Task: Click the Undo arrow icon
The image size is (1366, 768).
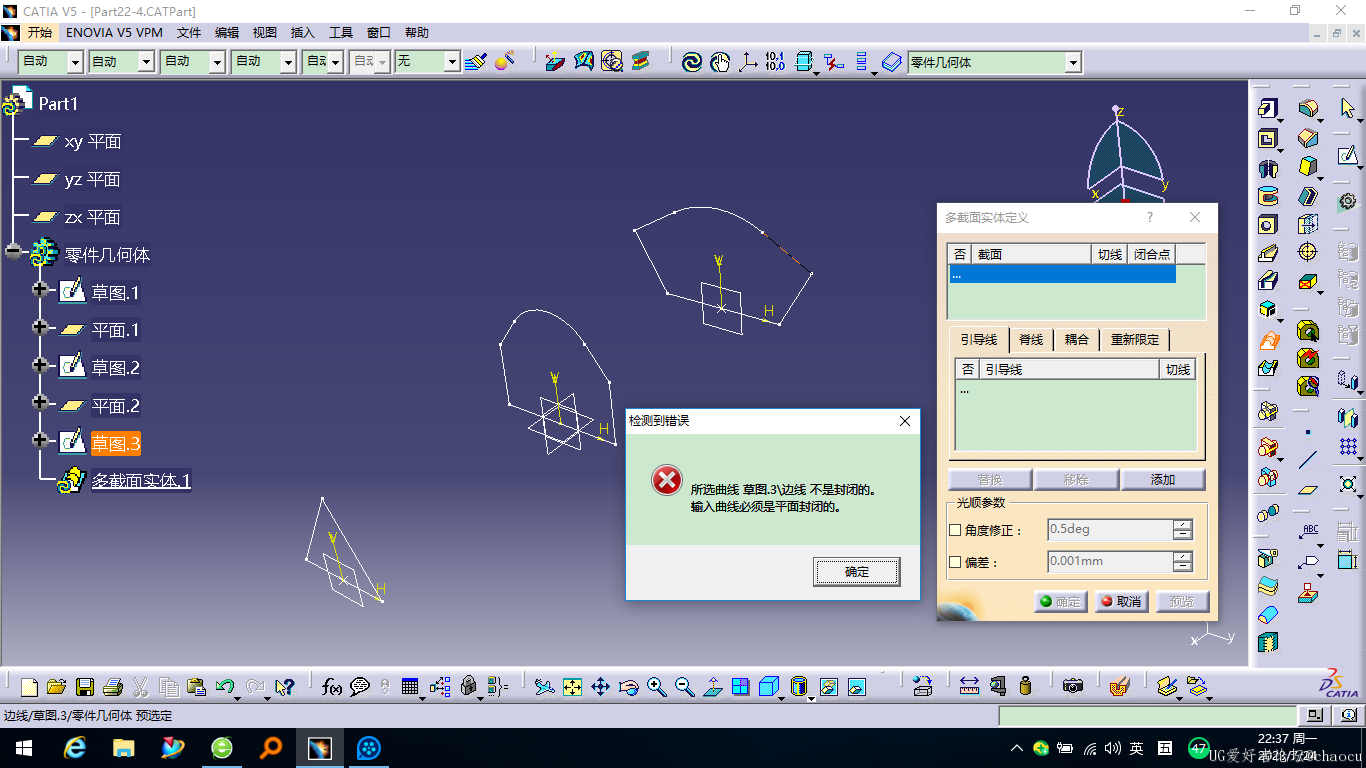Action: point(225,687)
